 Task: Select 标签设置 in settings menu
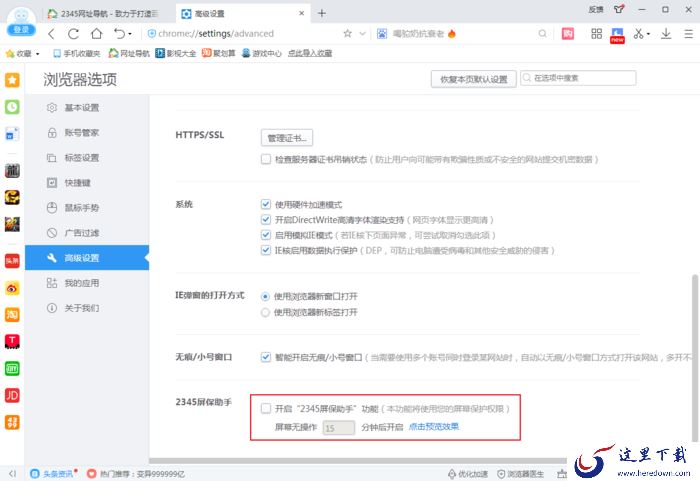point(87,158)
